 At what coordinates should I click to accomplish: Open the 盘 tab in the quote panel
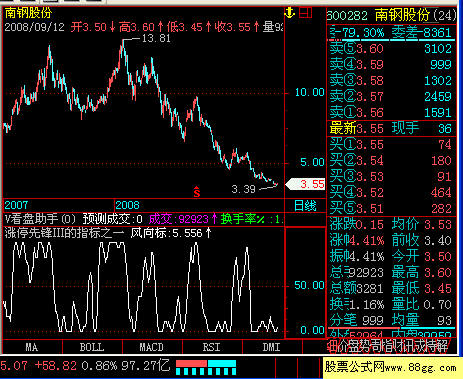pos(354,347)
